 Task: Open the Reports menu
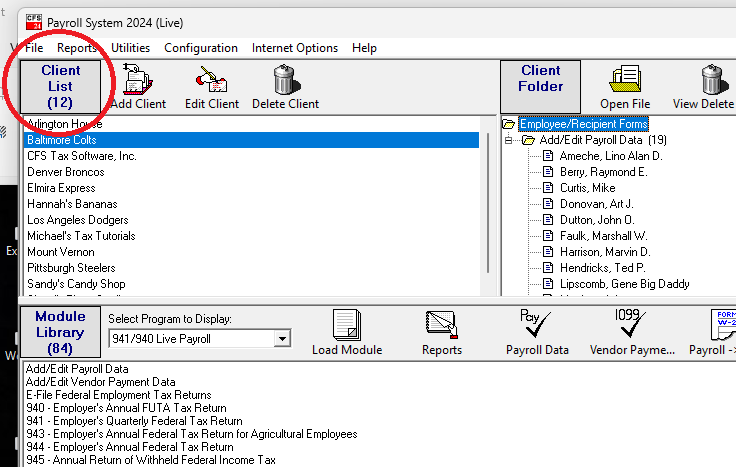pyautogui.click(x=77, y=48)
